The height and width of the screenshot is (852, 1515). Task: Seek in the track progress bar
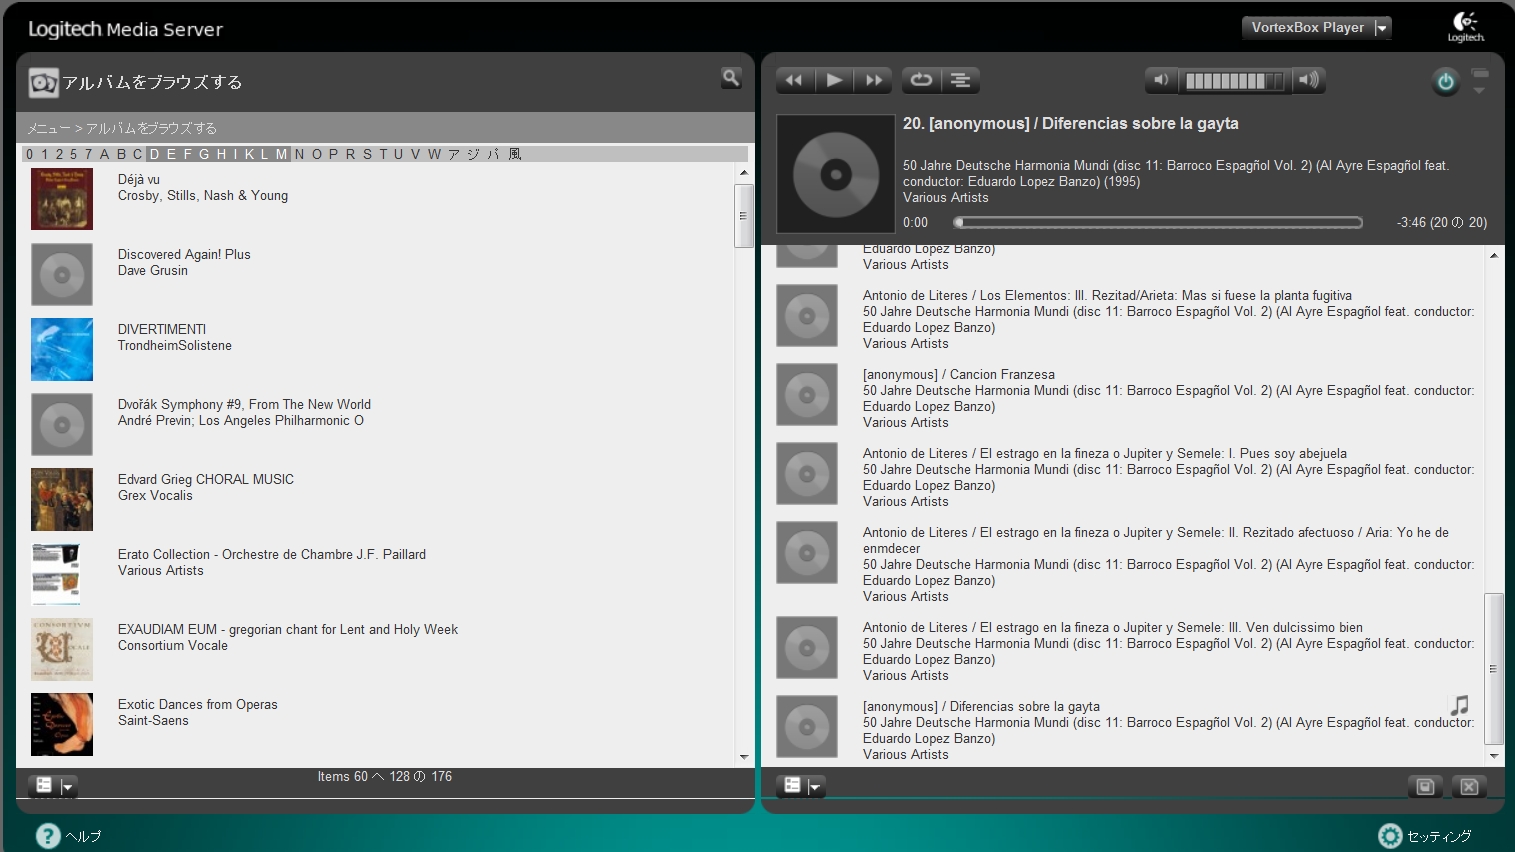tap(1158, 222)
